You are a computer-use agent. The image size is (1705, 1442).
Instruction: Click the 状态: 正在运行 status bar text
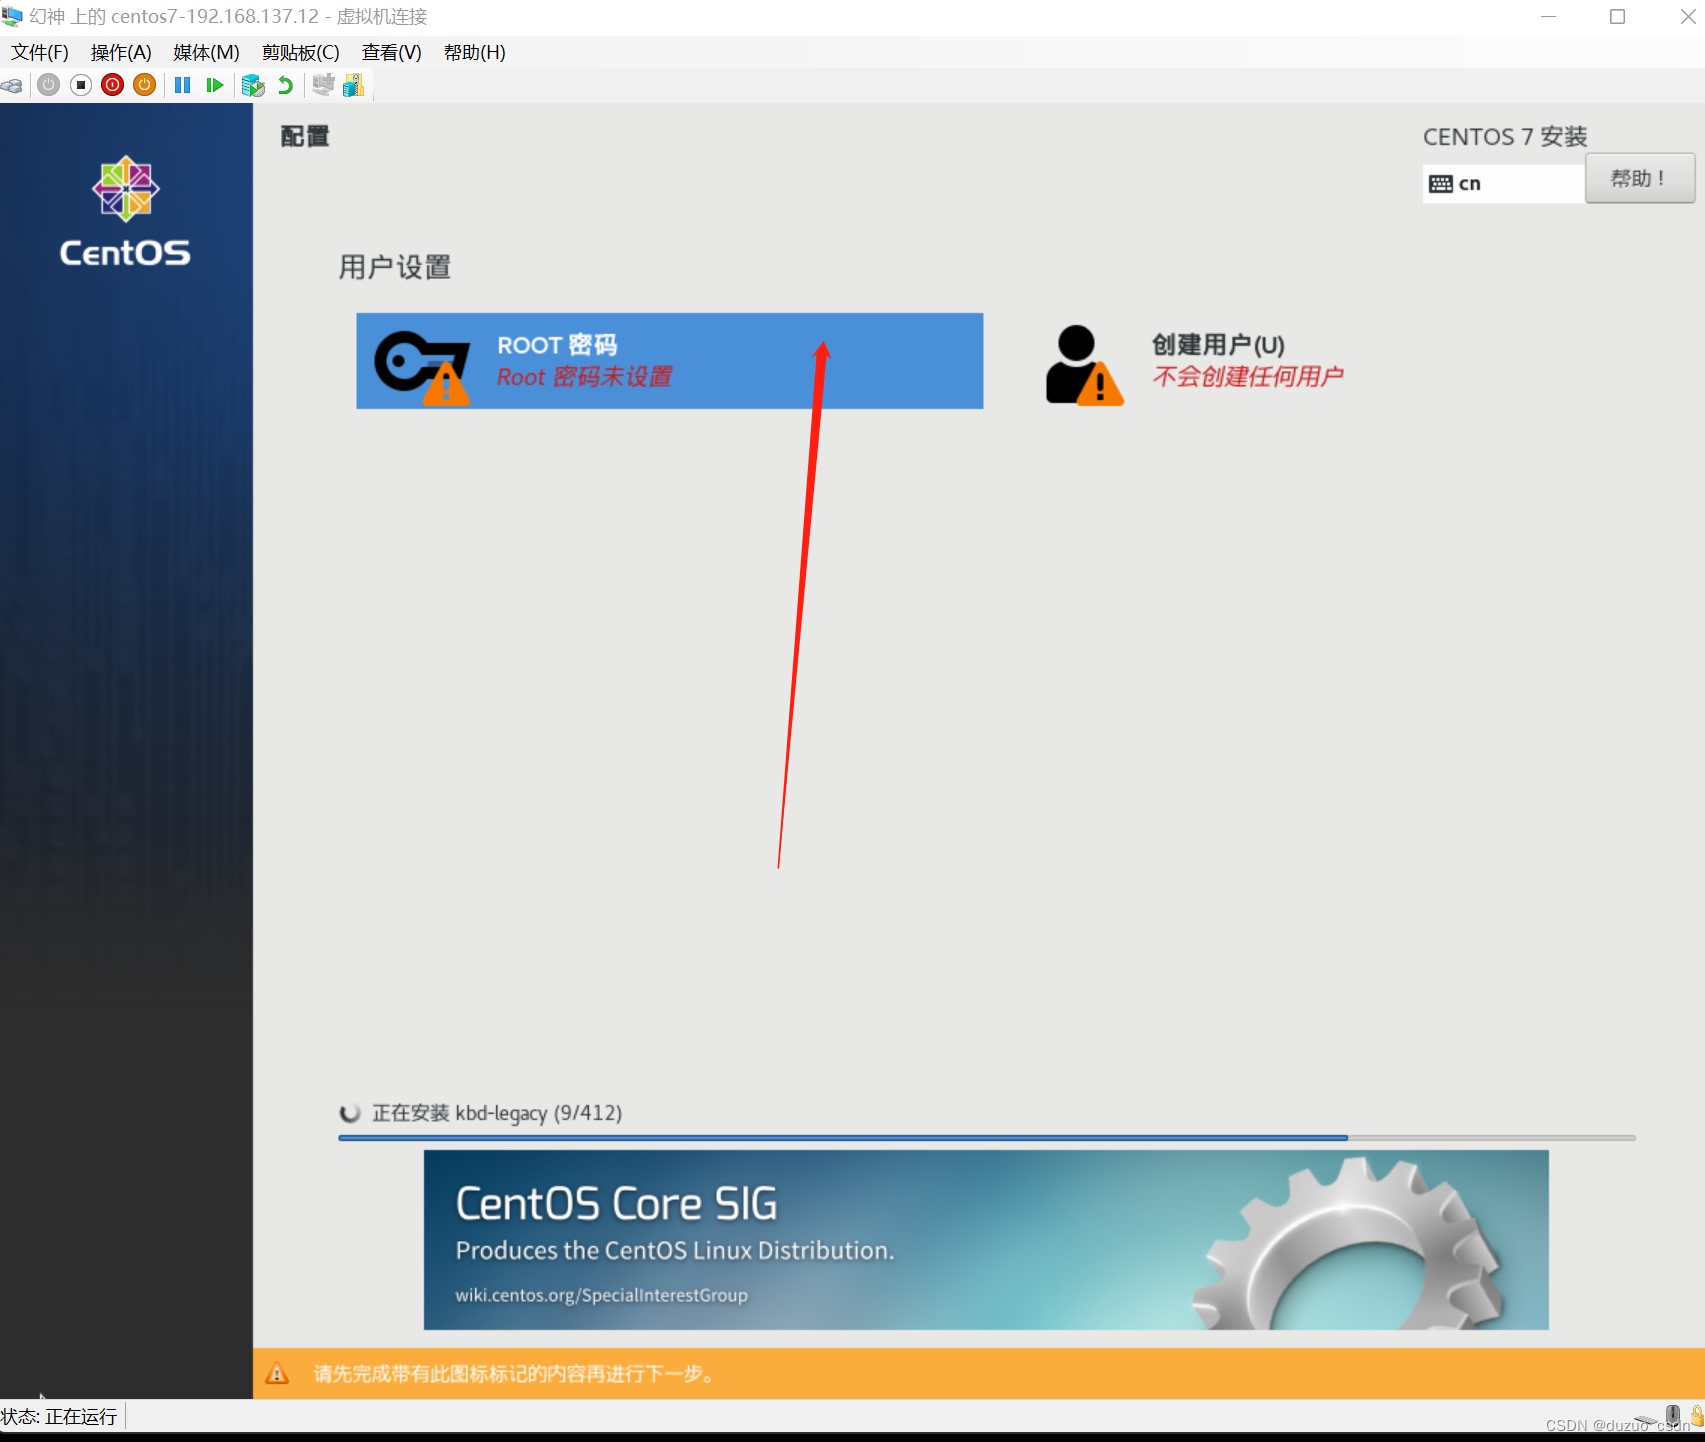point(59,1417)
